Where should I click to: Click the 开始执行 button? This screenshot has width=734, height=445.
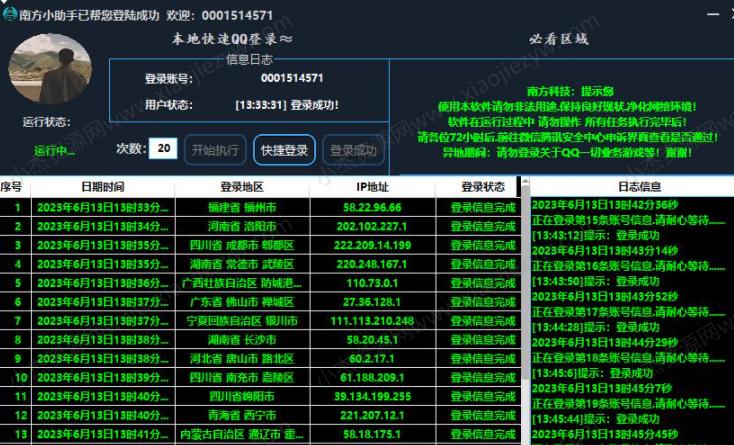coord(215,150)
